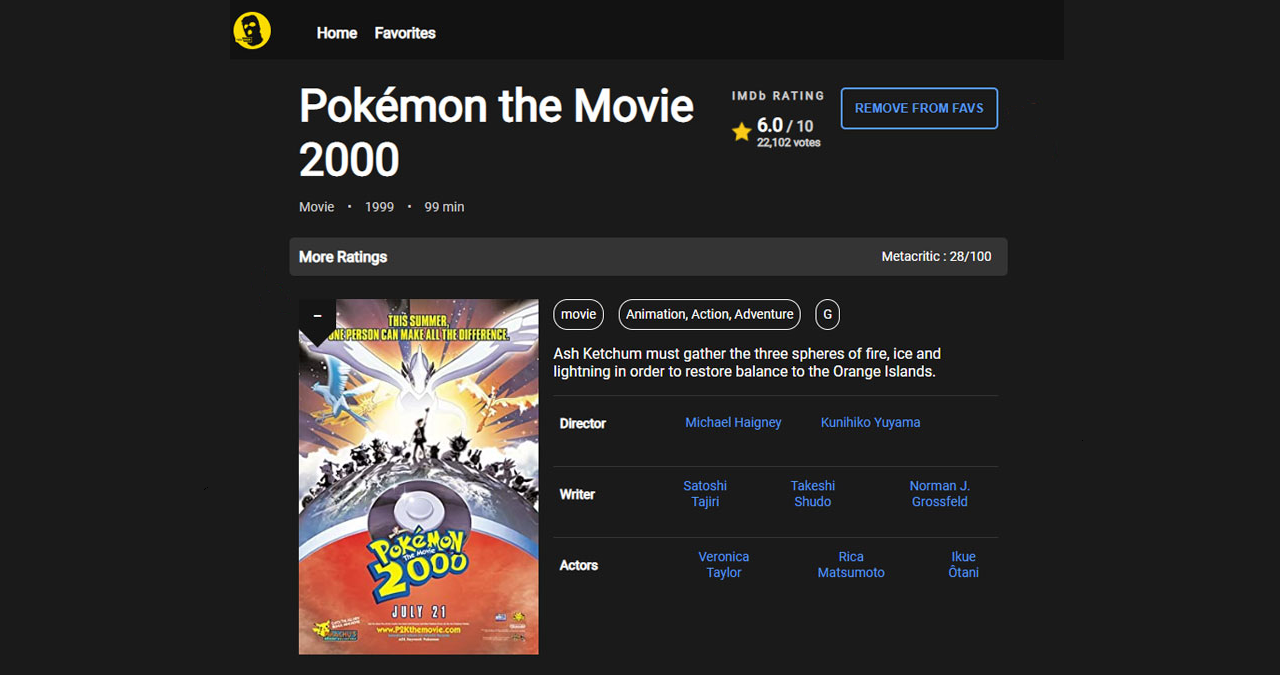This screenshot has height=675, width=1280.
Task: Open writer Satoshi Tajiri's page
Action: (704, 493)
